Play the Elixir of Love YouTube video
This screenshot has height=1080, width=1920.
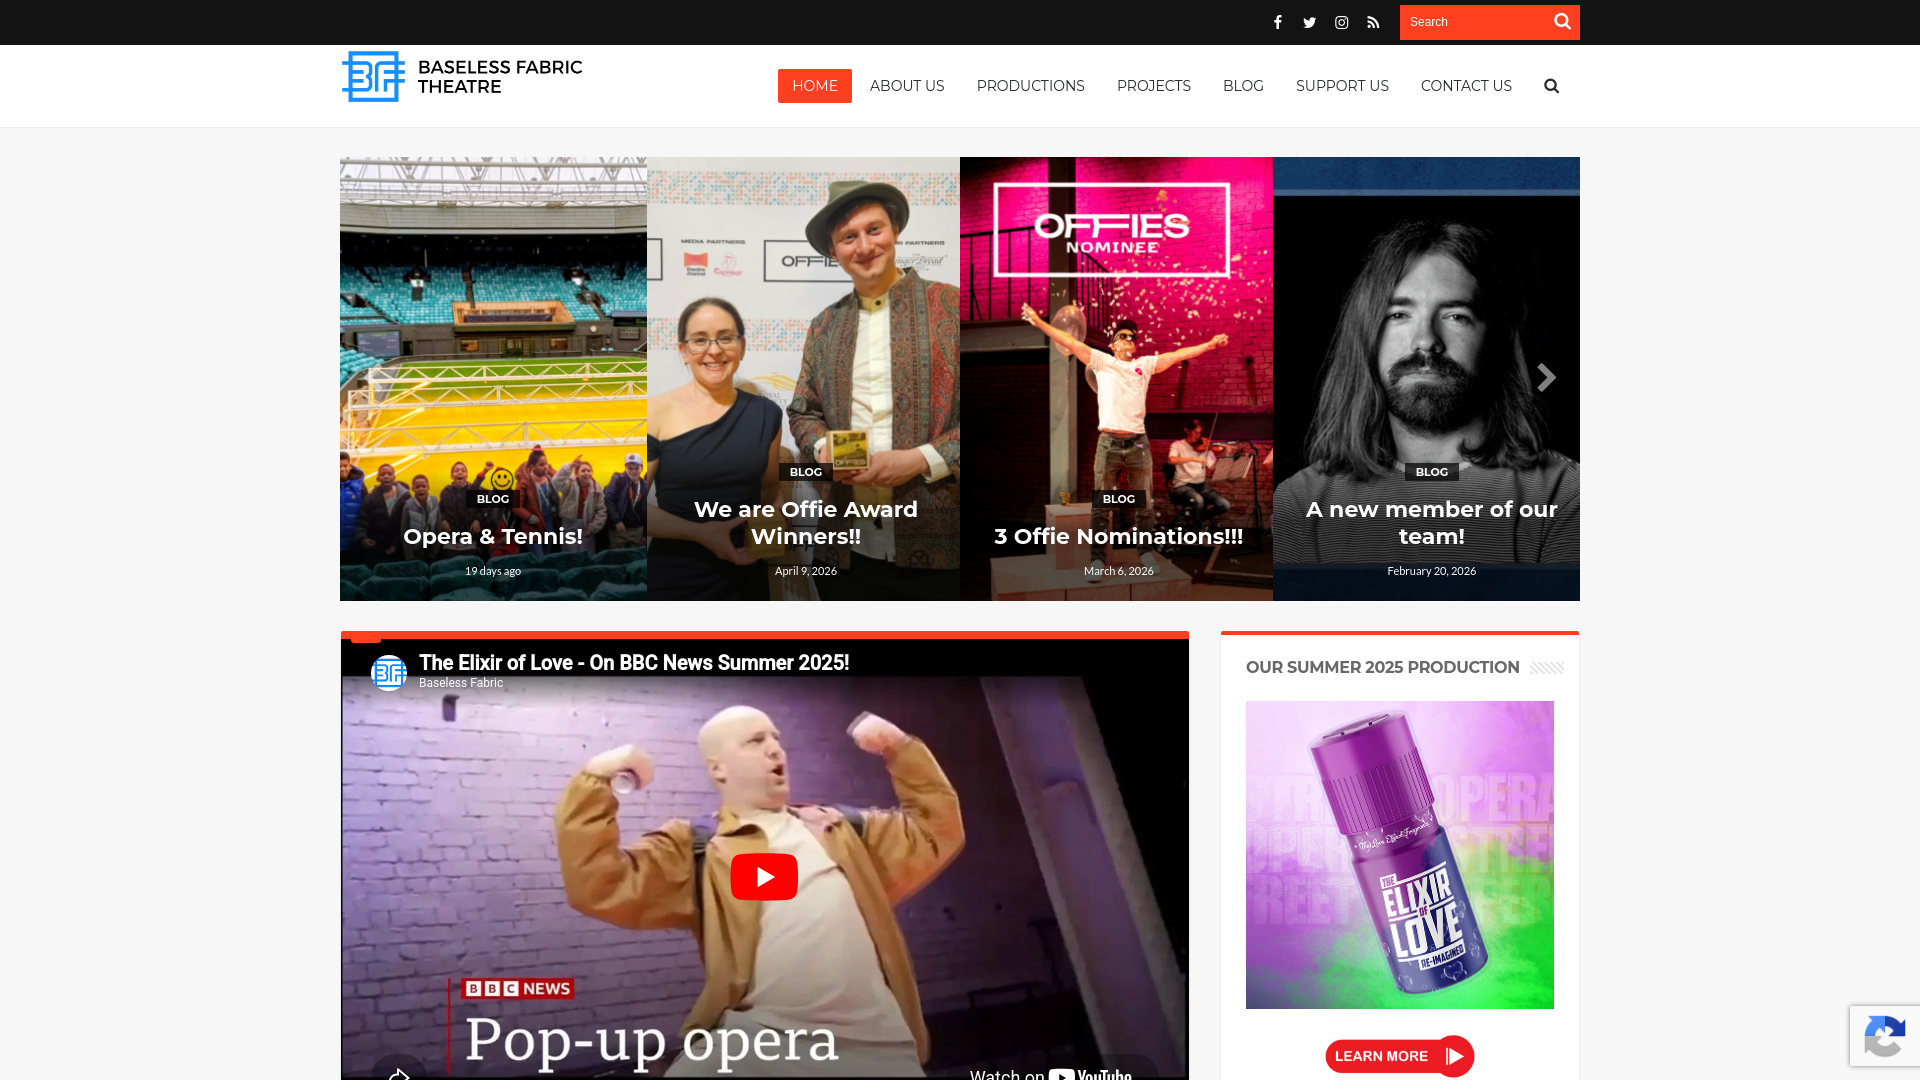tap(764, 877)
